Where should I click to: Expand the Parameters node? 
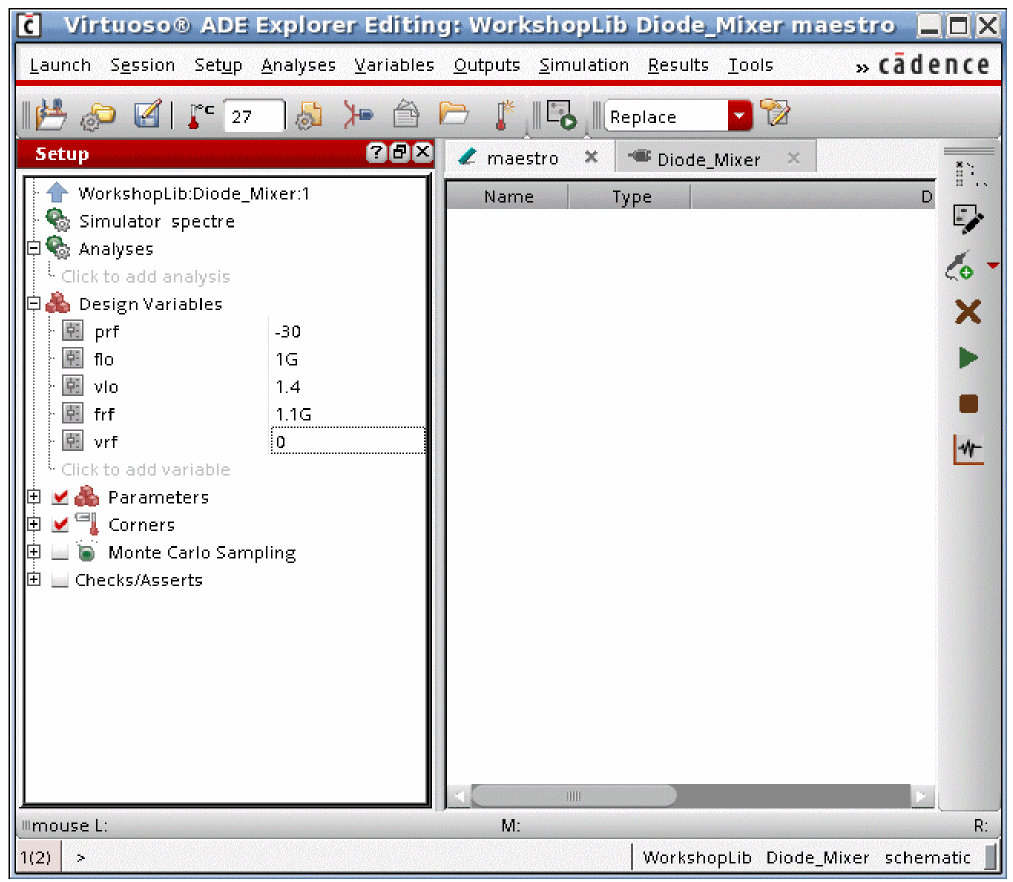34,496
